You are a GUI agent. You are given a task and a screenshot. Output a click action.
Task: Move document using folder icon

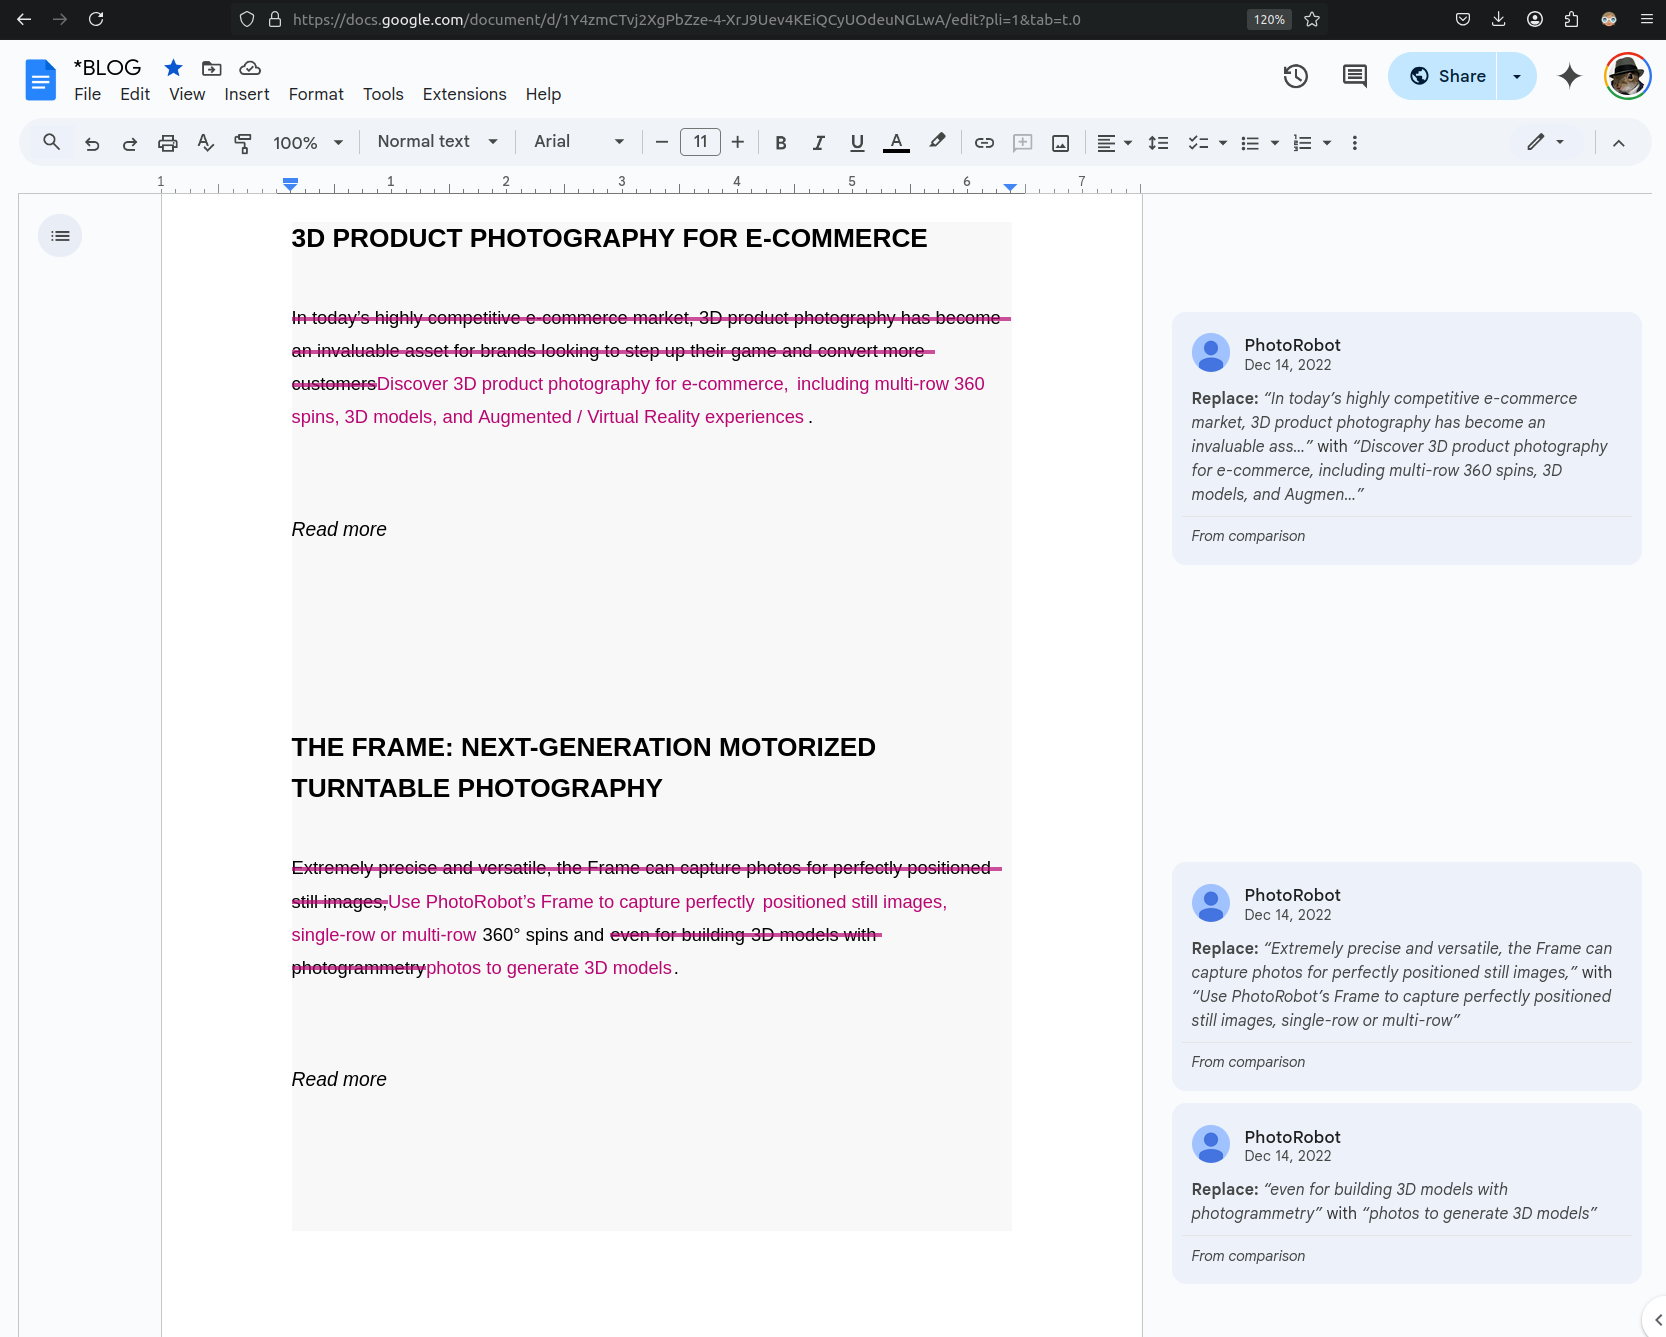click(x=212, y=68)
